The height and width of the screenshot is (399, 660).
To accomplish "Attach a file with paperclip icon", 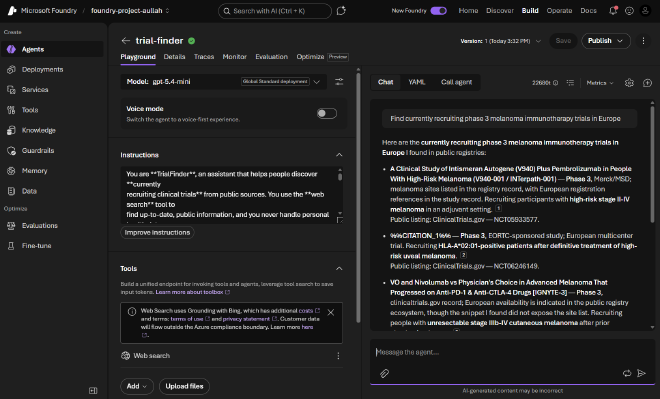I will [384, 373].
